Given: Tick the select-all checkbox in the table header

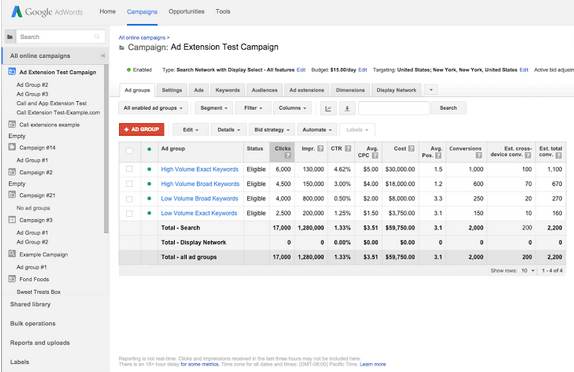Looking at the screenshot, I should [129, 150].
